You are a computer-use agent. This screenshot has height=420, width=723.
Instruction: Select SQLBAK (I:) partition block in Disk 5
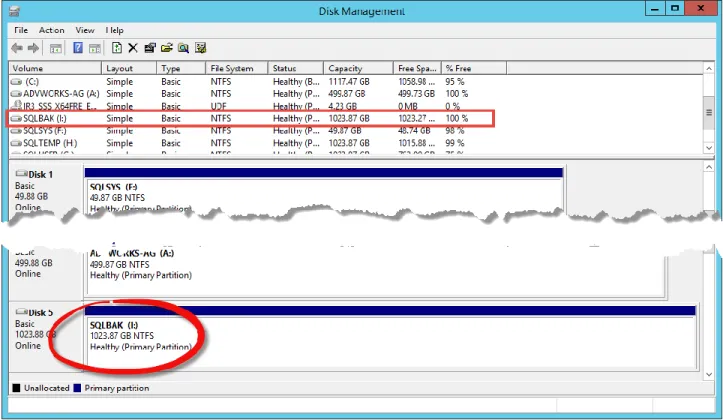click(390, 337)
